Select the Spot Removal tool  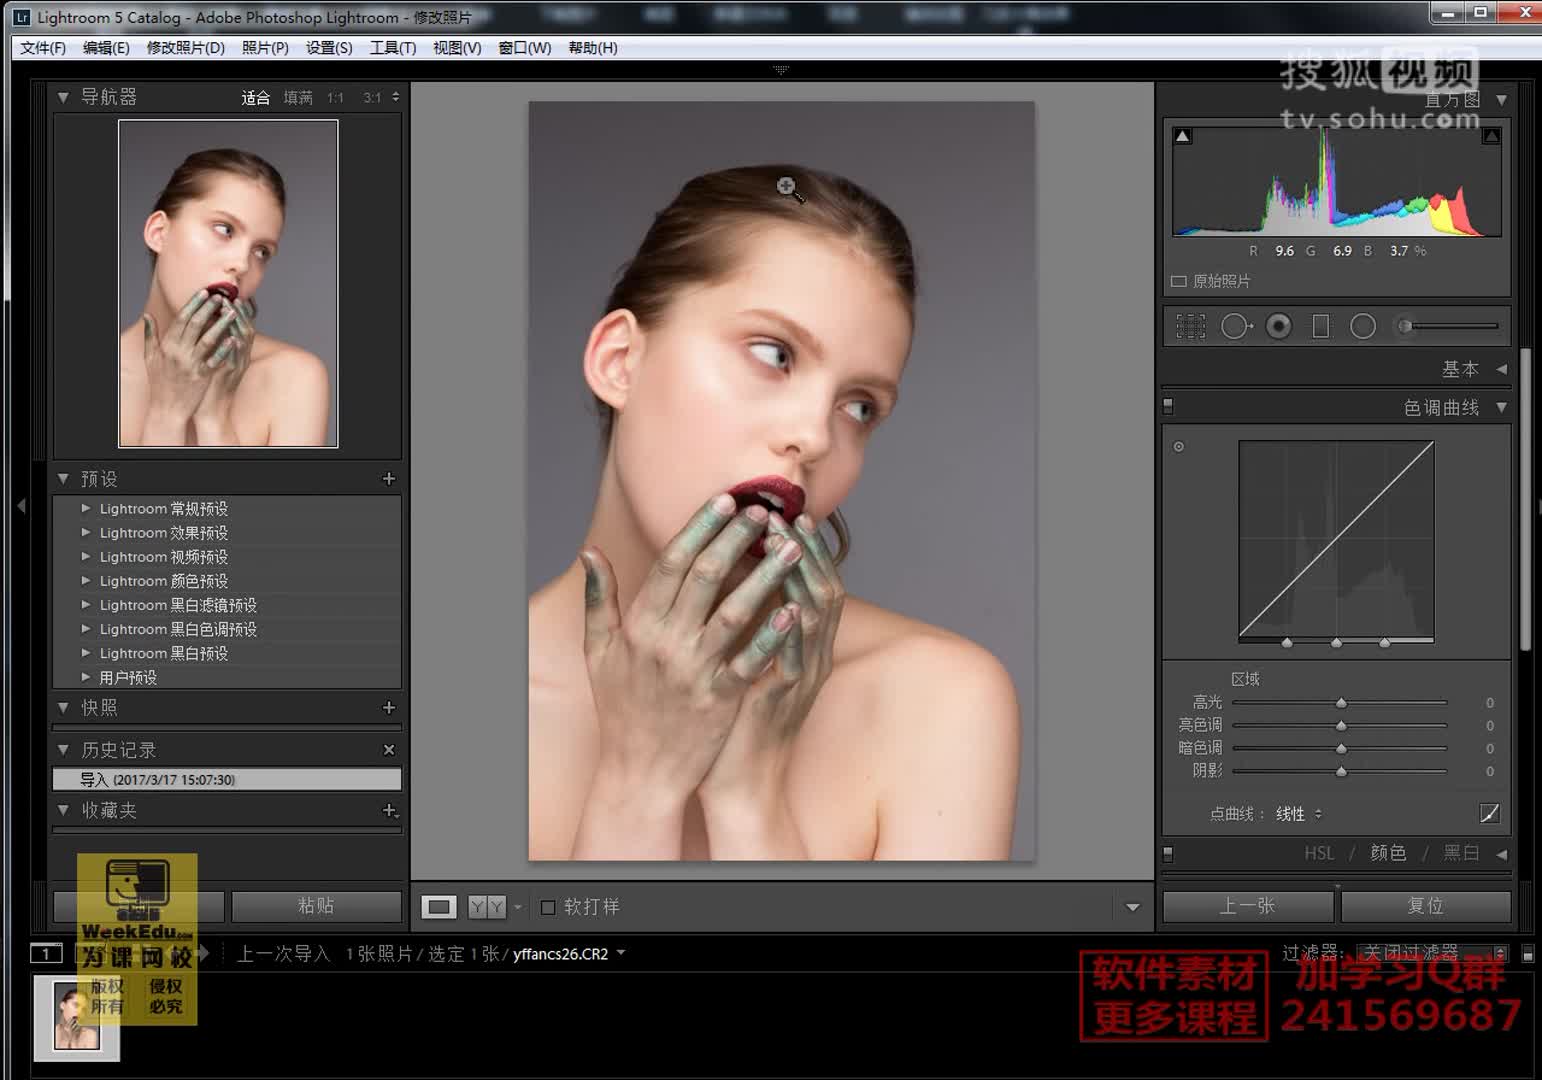[x=1236, y=327]
